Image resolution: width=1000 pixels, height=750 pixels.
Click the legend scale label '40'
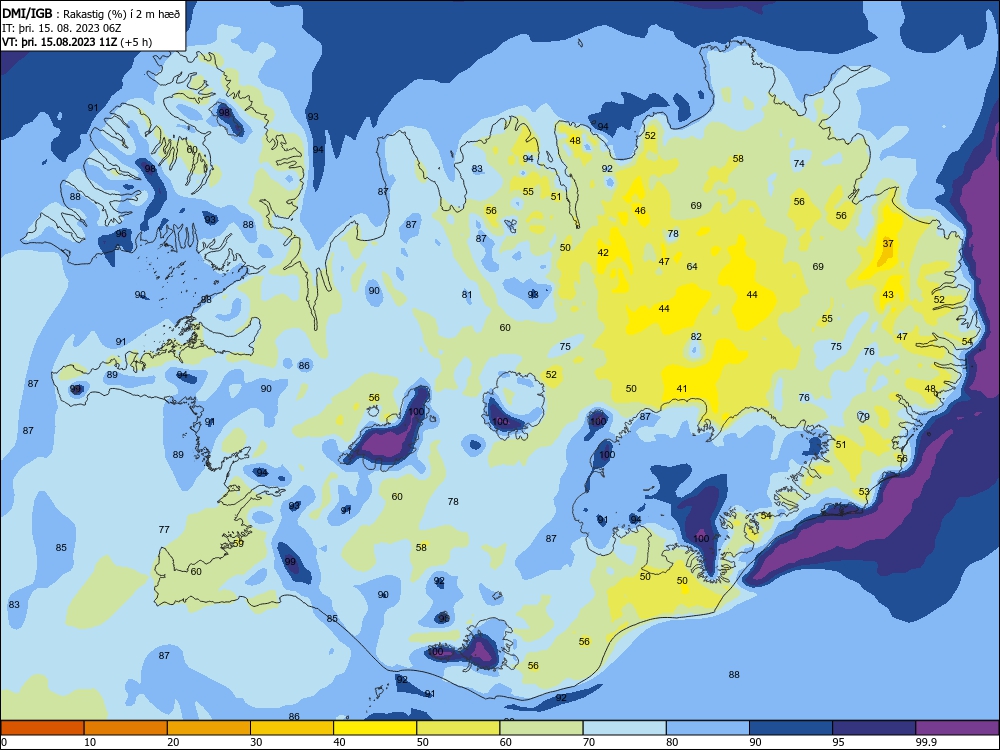pyautogui.click(x=339, y=742)
